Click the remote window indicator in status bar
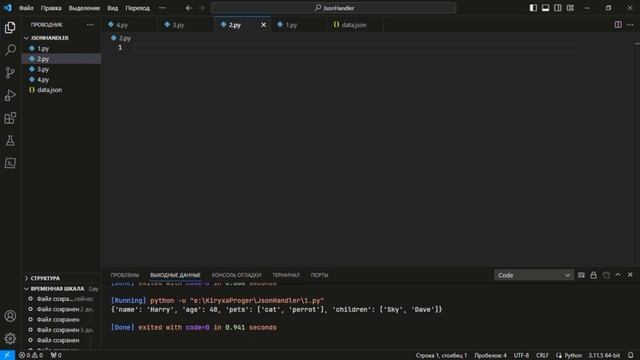 pos(7,355)
